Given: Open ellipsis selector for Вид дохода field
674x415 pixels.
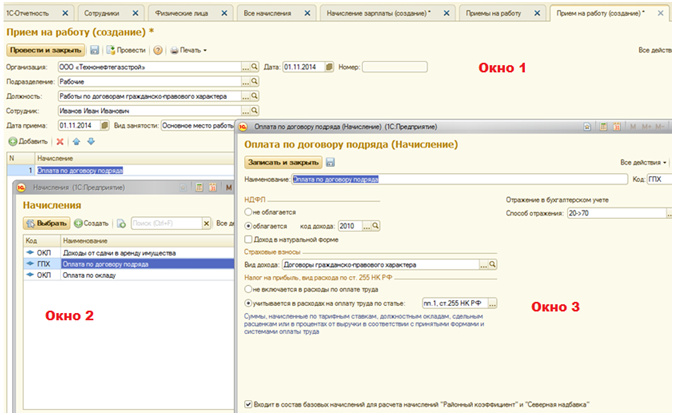Looking at the screenshot, I should coord(484,264).
